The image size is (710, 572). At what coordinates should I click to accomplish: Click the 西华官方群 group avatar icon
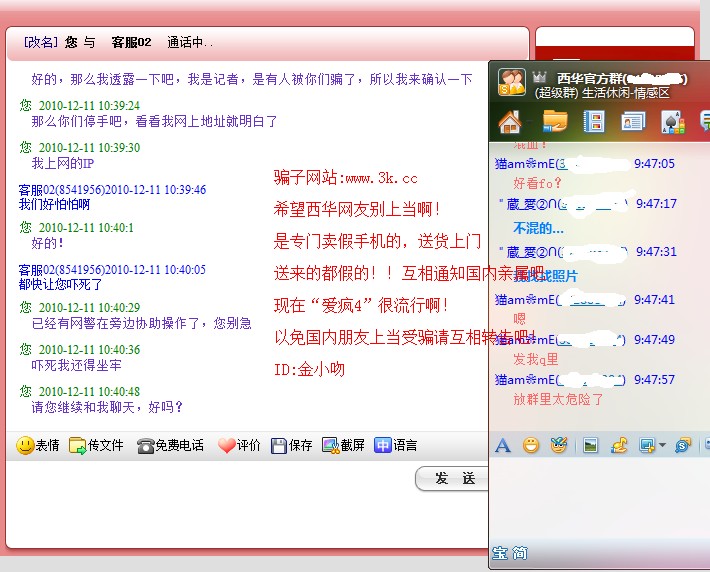click(512, 82)
